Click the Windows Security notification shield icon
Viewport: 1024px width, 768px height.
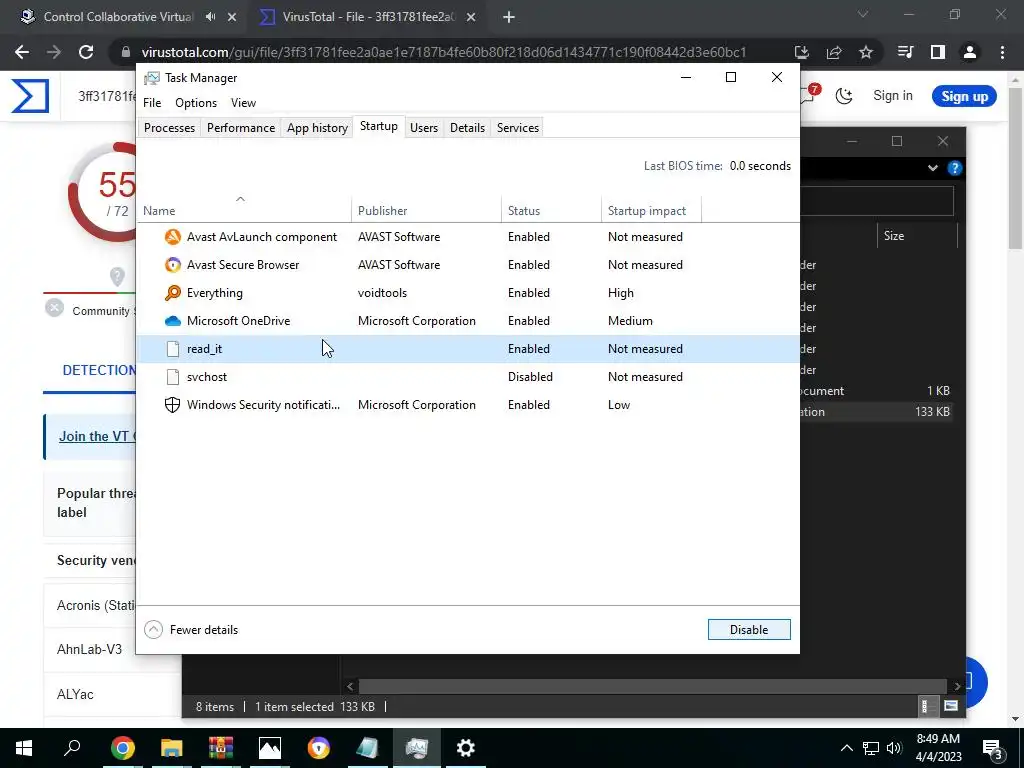tap(172, 405)
